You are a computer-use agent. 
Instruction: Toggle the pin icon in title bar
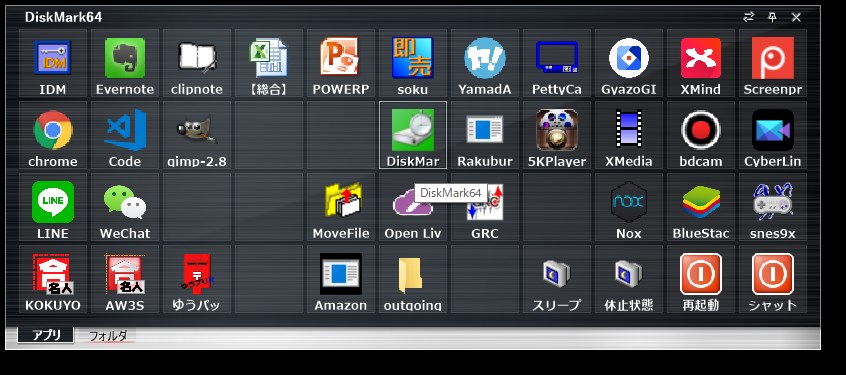[773, 17]
